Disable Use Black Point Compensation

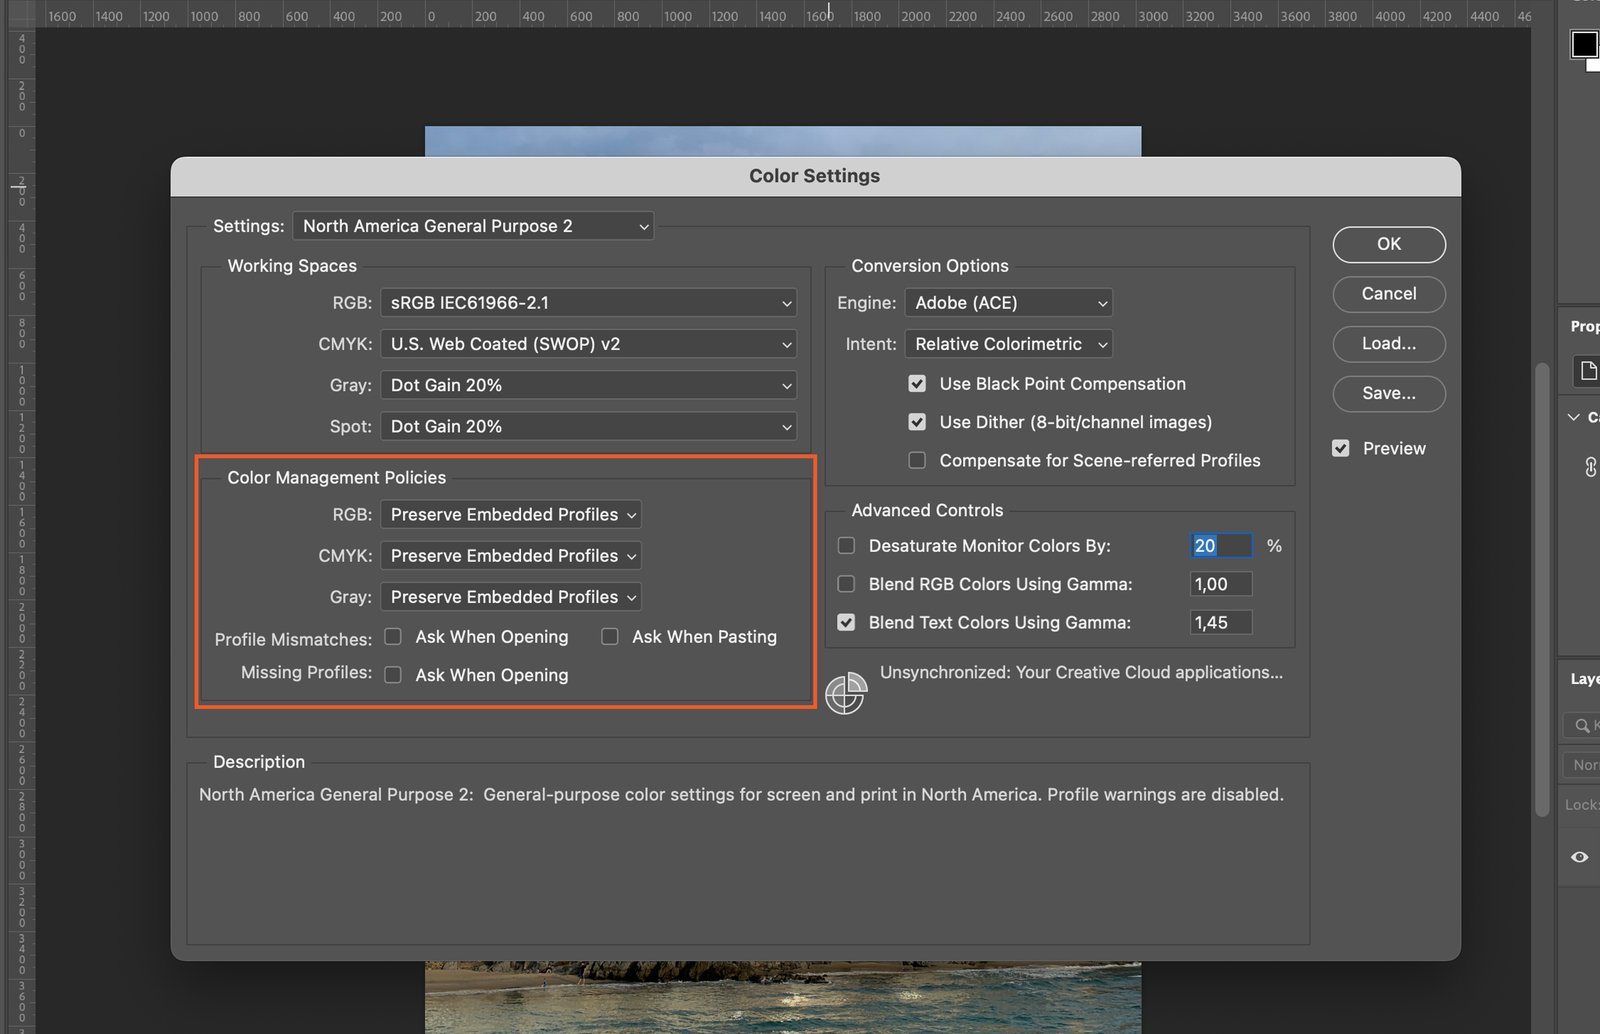coord(917,383)
